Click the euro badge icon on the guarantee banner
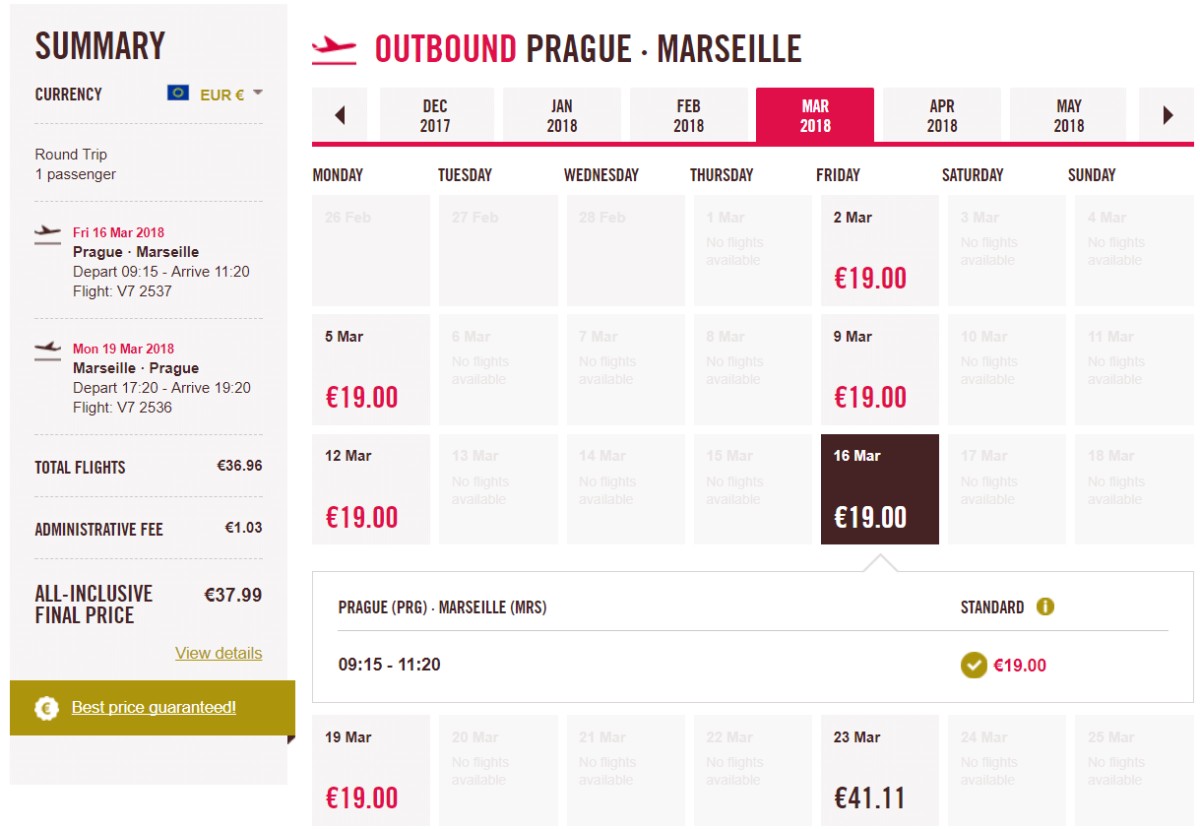Image resolution: width=1200 pixels, height=829 pixels. point(46,708)
